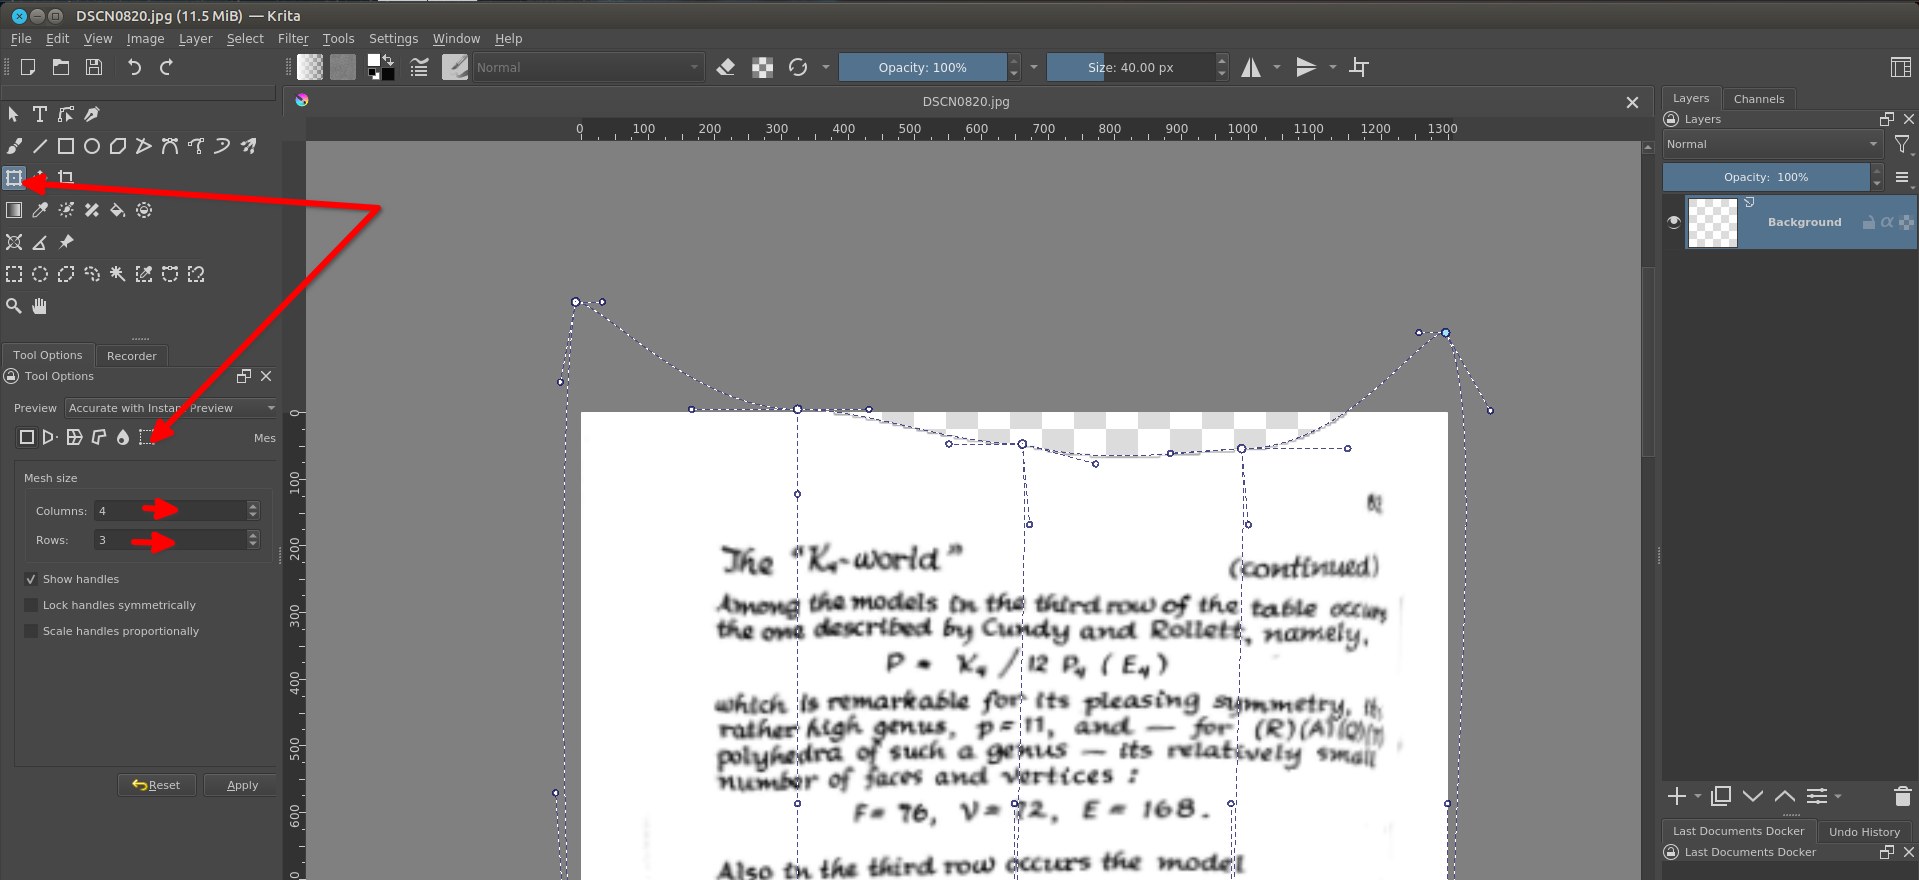The height and width of the screenshot is (880, 1919).
Task: Click the Undo arrow icon
Action: [134, 67]
